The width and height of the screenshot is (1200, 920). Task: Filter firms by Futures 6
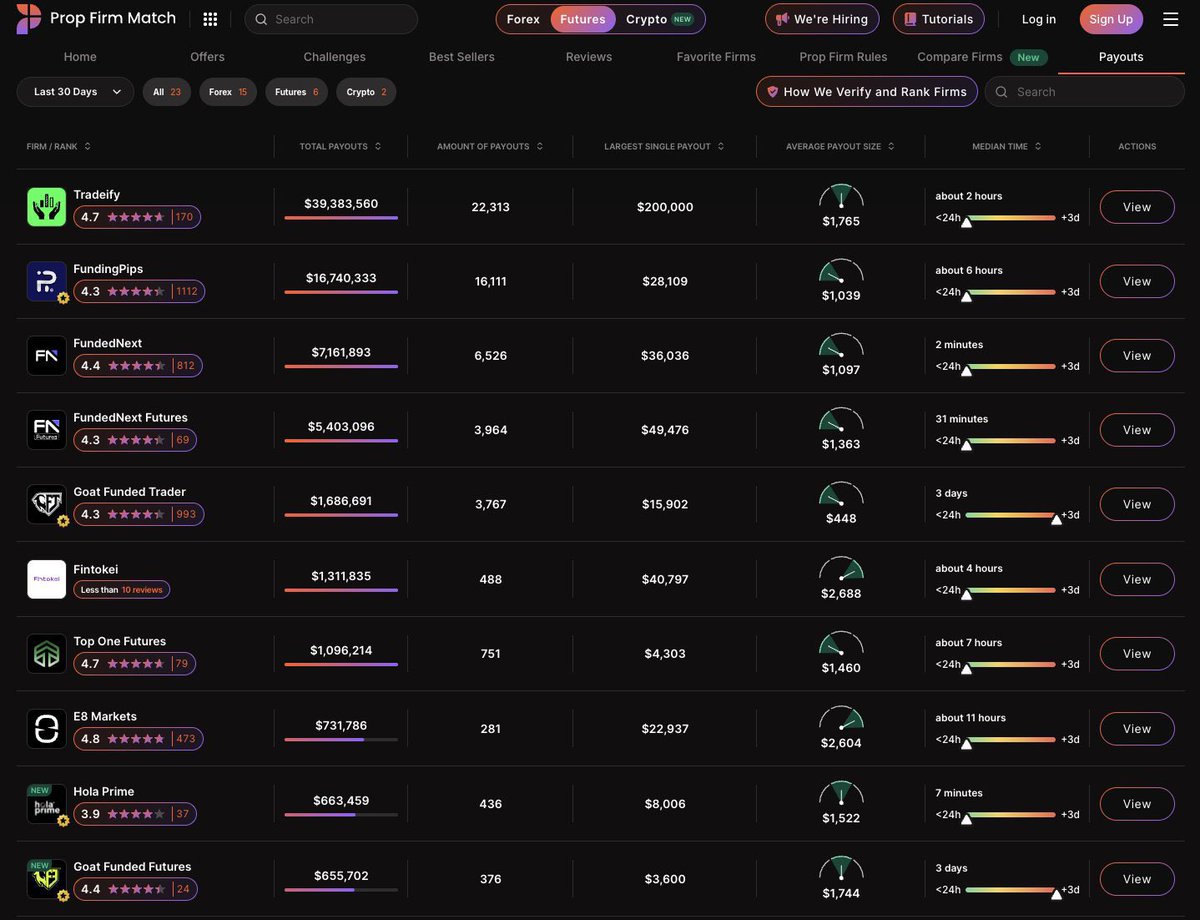(x=296, y=92)
